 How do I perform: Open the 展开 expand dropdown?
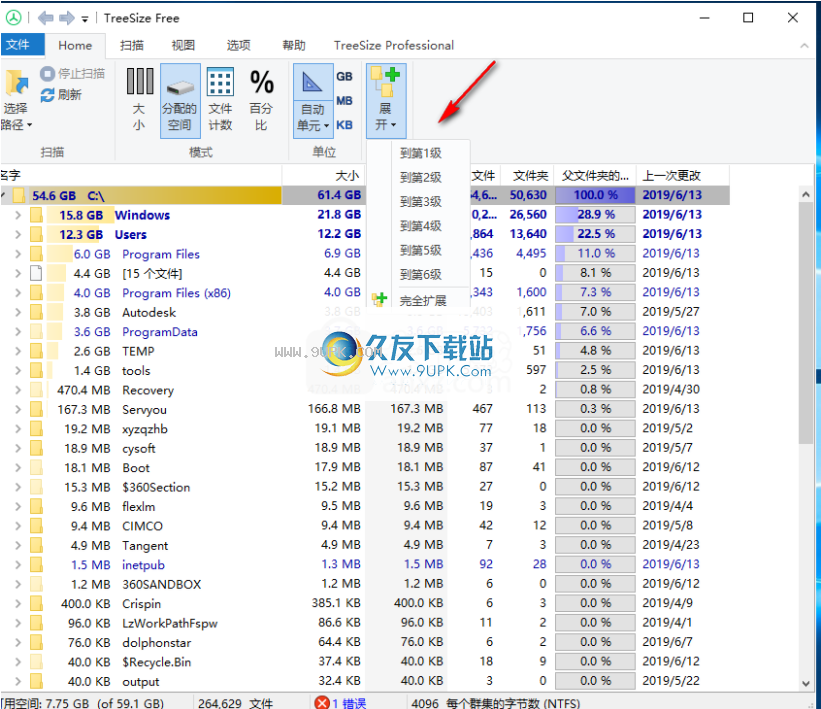(386, 100)
